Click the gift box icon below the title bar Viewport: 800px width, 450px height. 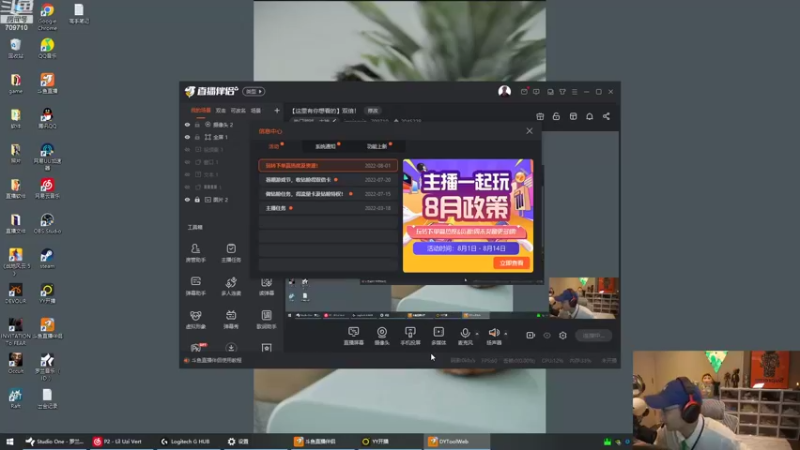click(540, 116)
